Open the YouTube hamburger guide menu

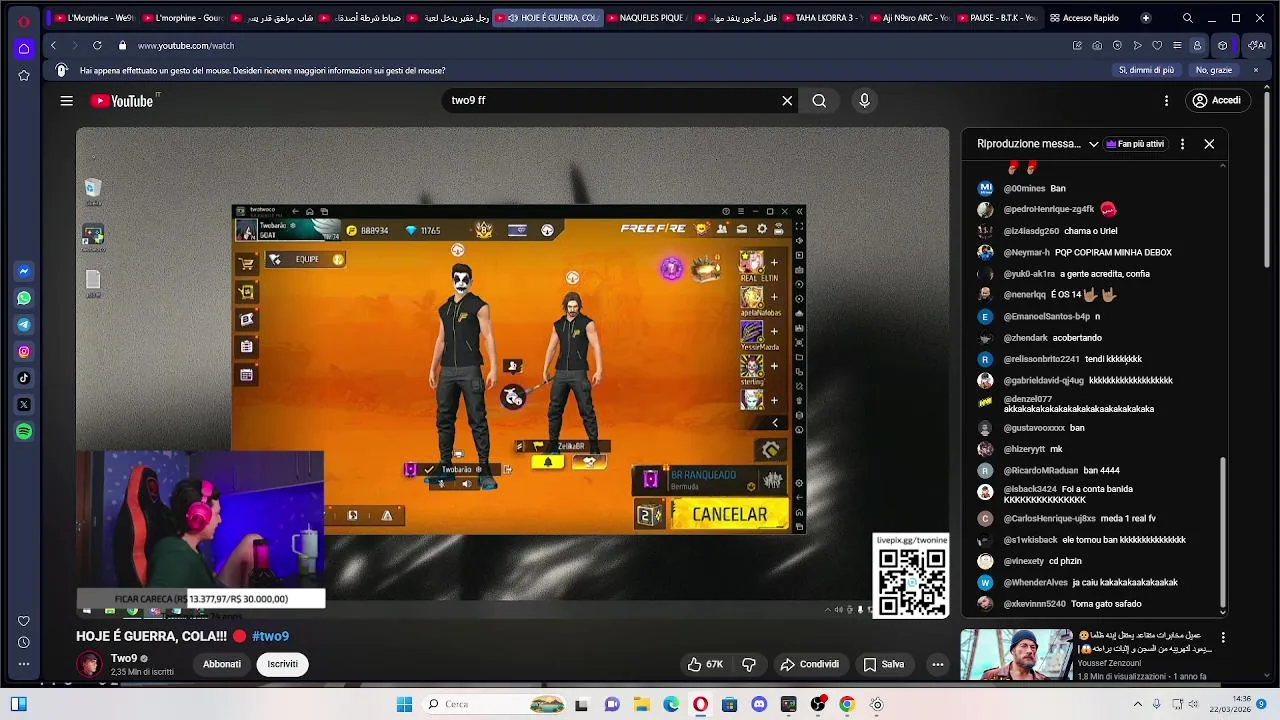click(x=66, y=101)
